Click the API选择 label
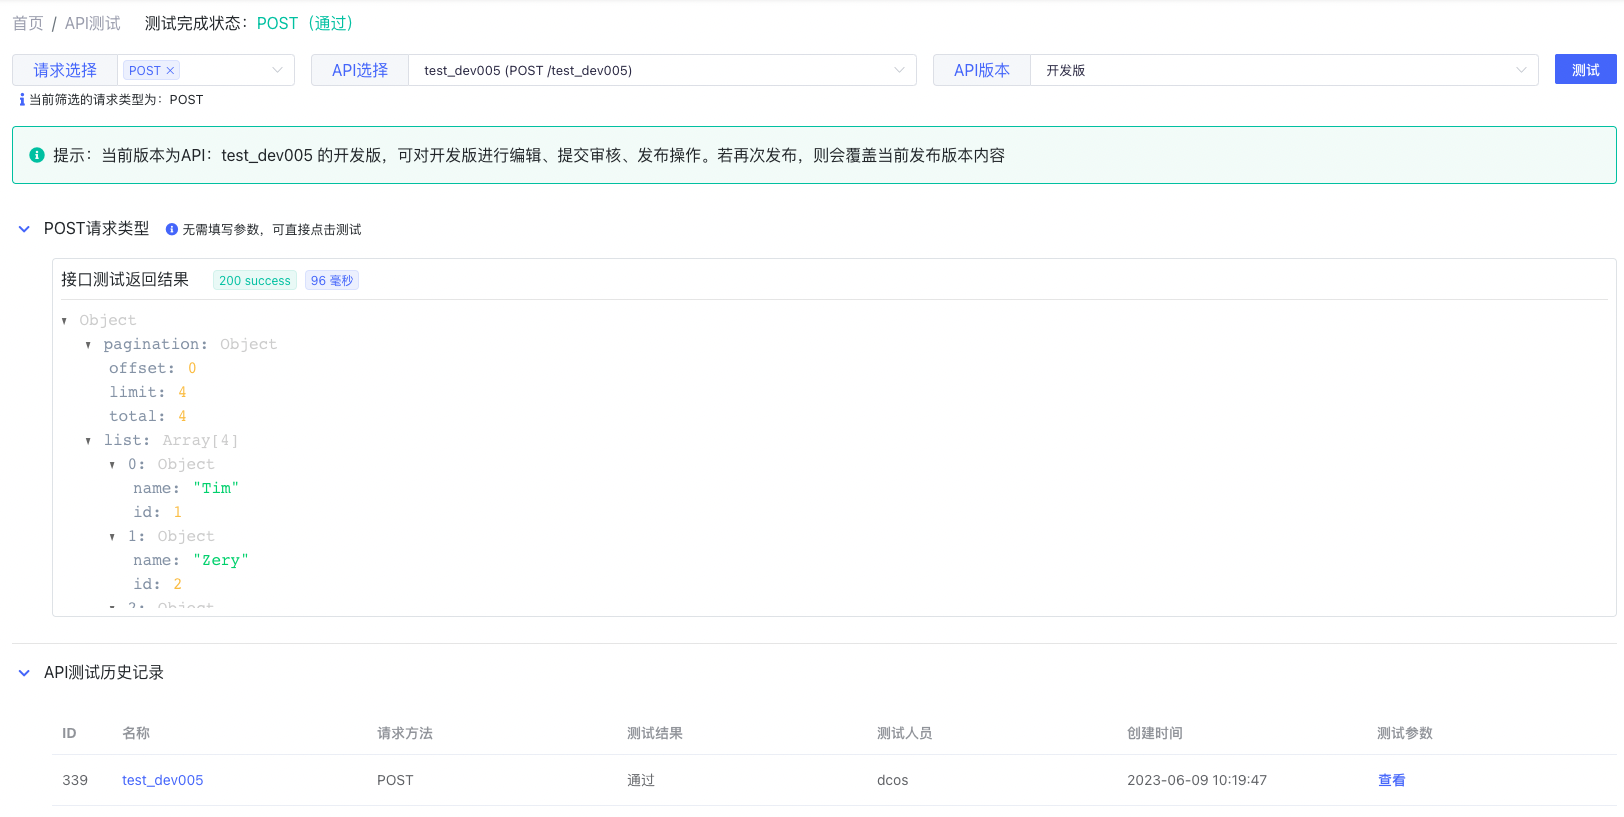The height and width of the screenshot is (817, 1624). [x=360, y=70]
